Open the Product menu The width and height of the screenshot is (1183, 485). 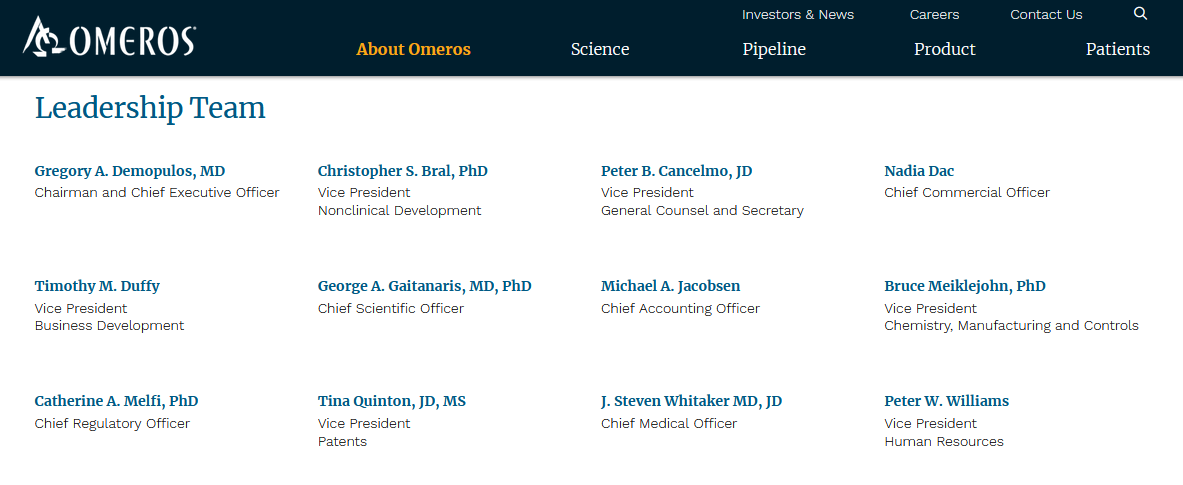pos(945,50)
